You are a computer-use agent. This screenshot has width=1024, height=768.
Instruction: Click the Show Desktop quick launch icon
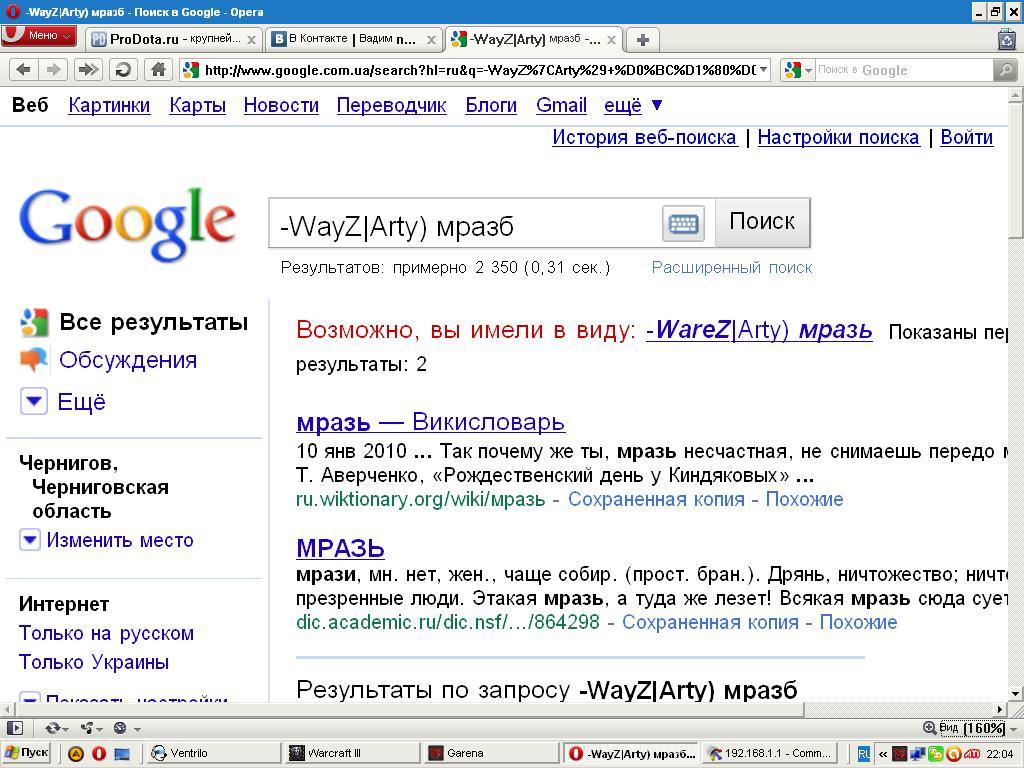click(x=121, y=754)
